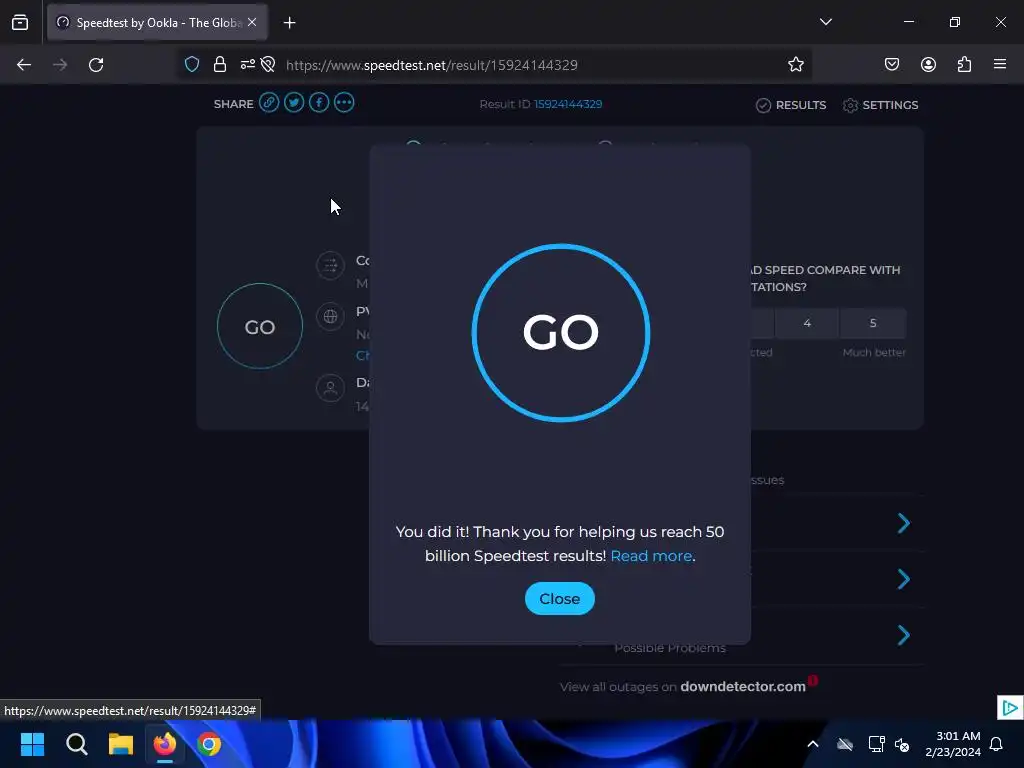This screenshot has height=768, width=1024.
Task: Open Result ID 15924144329 link
Action: [x=568, y=104]
